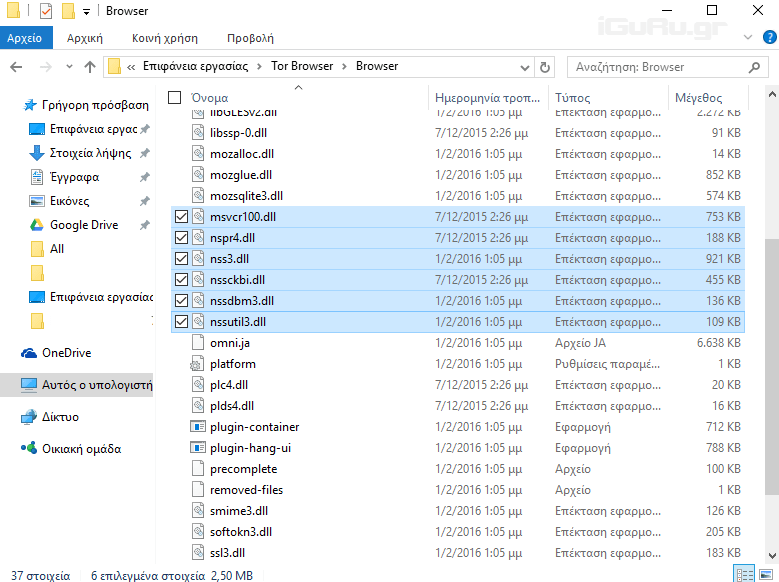
Task: Sort by the Τύπος column header
Action: pos(609,97)
